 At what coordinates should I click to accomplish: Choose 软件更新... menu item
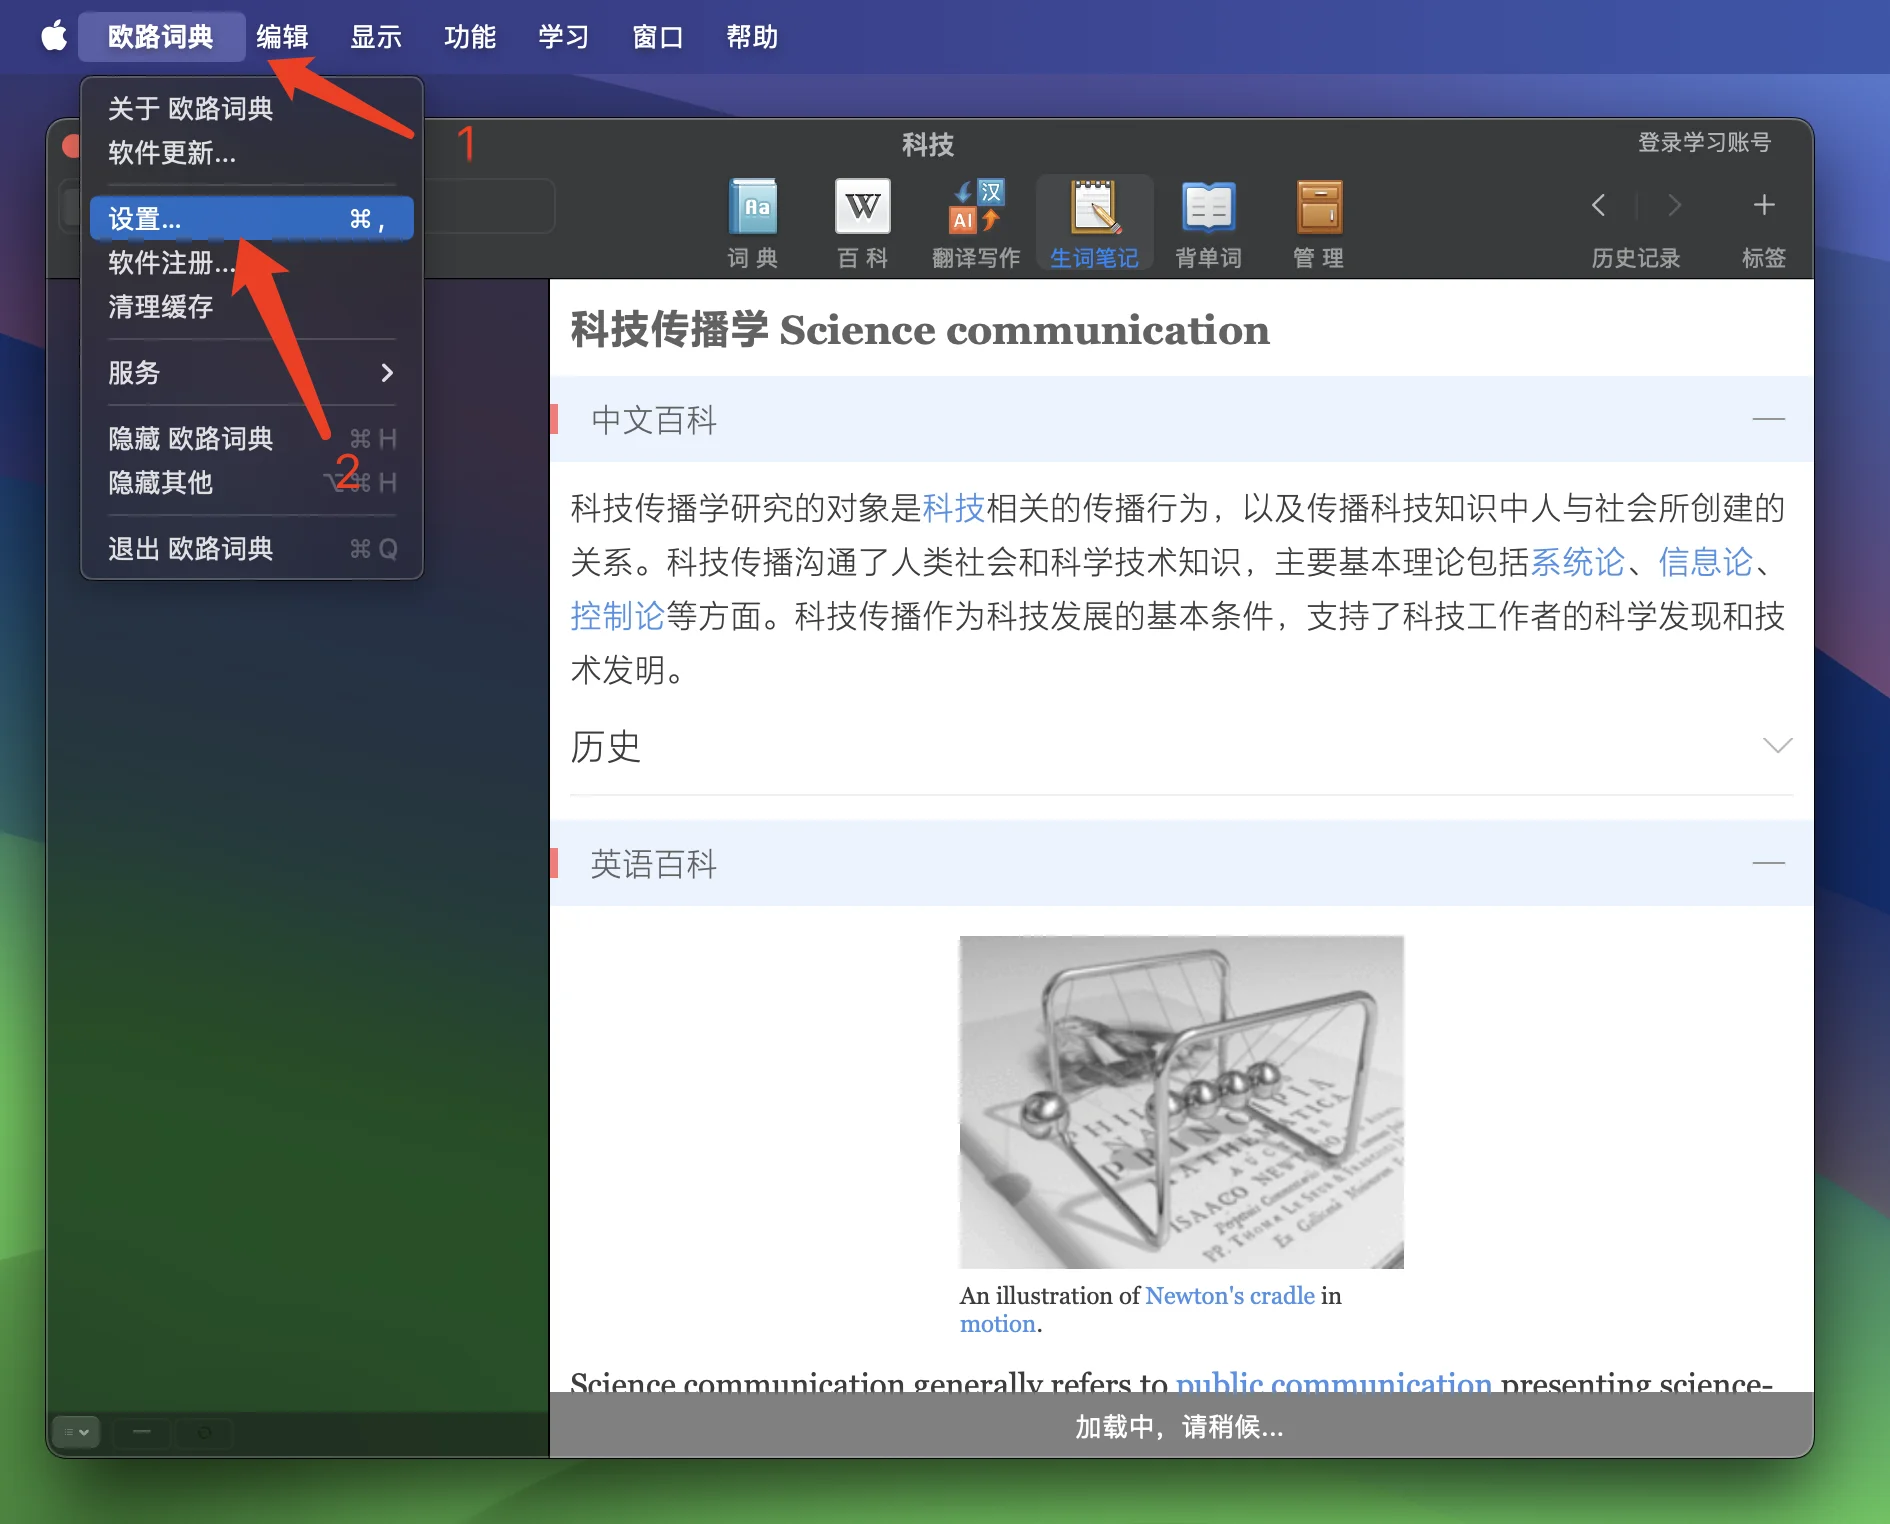252,153
